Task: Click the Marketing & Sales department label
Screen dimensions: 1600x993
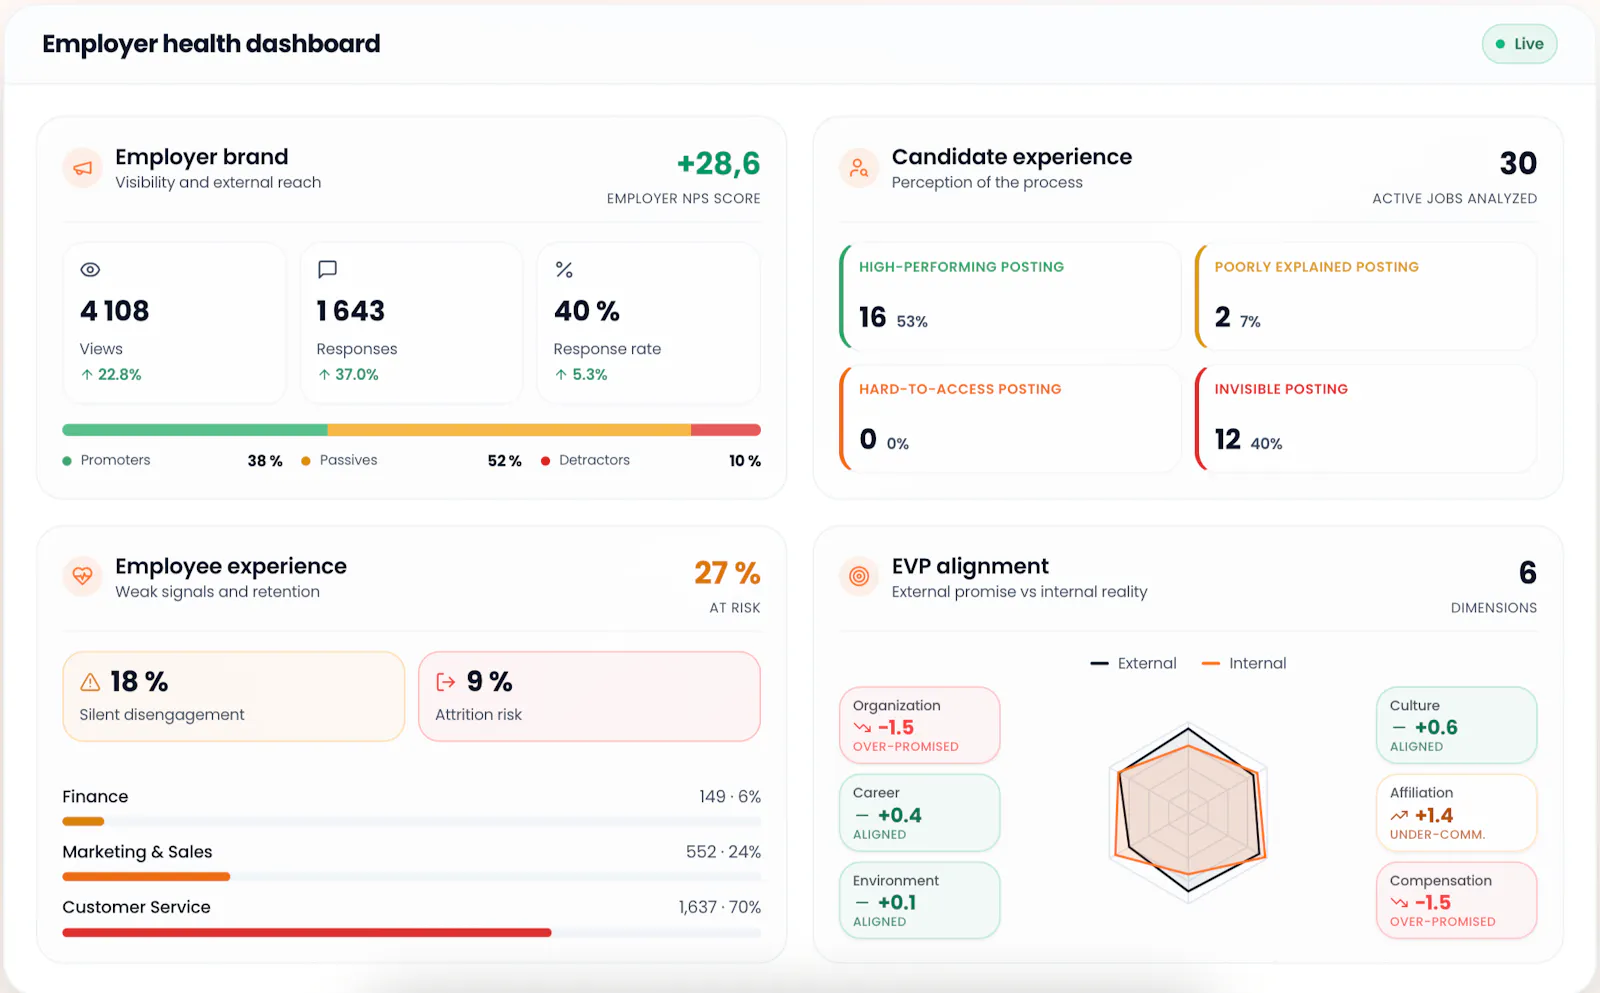Action: [x=137, y=852]
